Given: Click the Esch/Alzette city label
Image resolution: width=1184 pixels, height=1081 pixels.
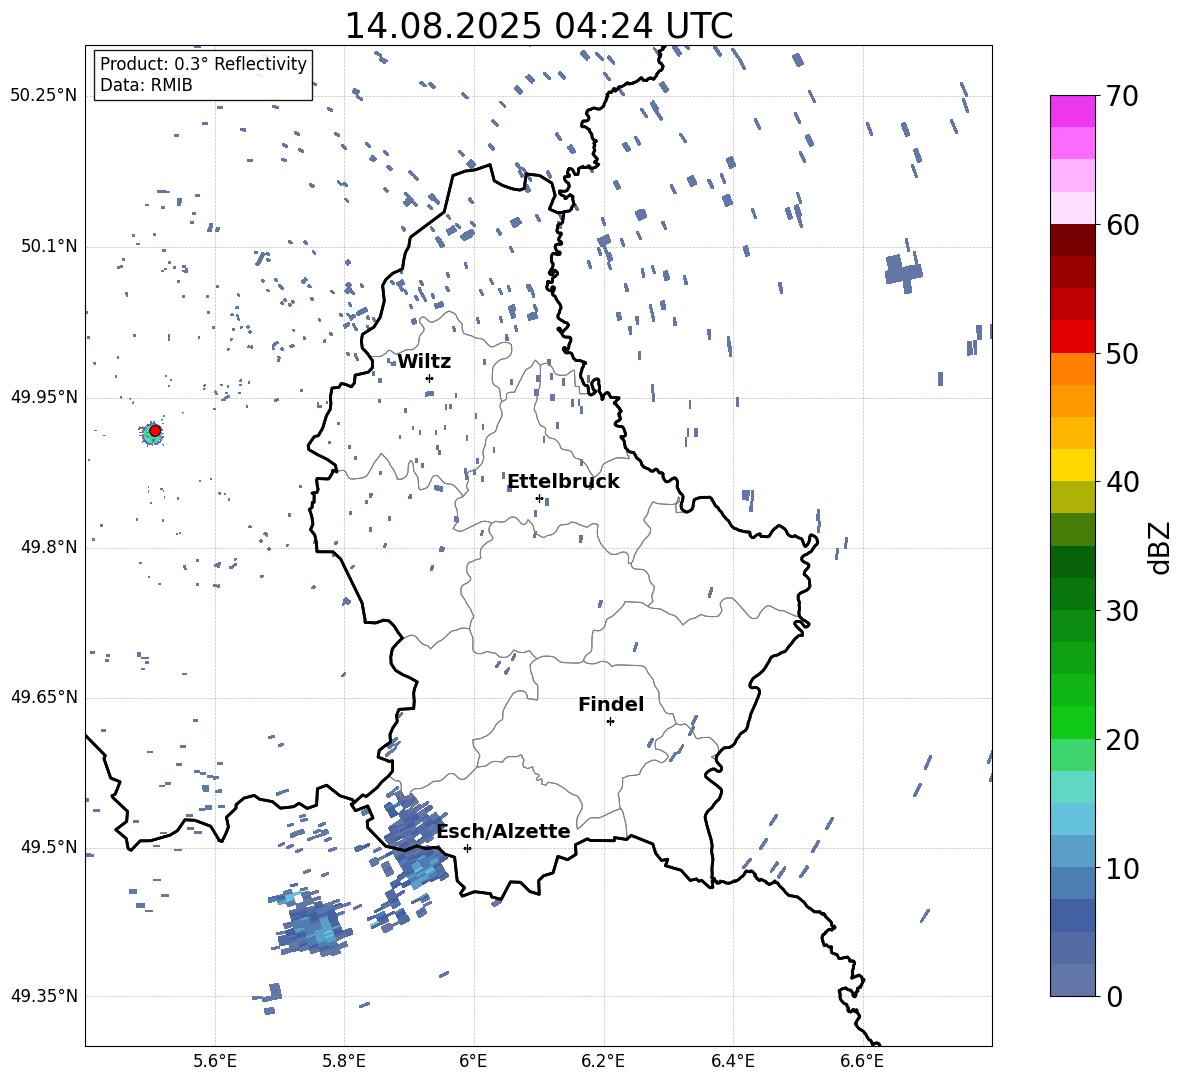Looking at the screenshot, I should [x=504, y=832].
